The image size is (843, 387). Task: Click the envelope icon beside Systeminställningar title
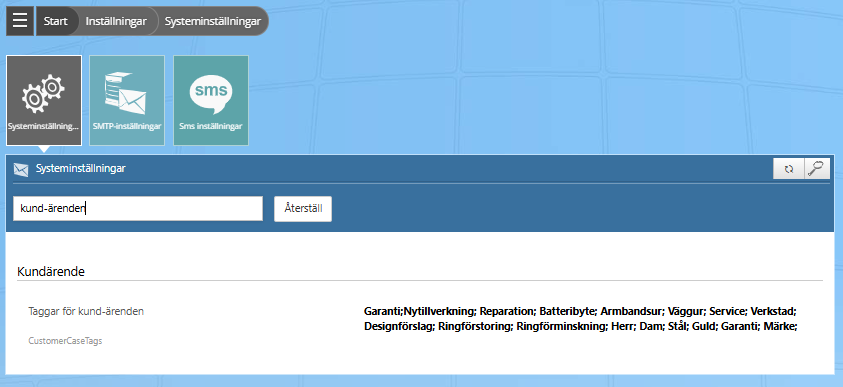[x=21, y=169]
